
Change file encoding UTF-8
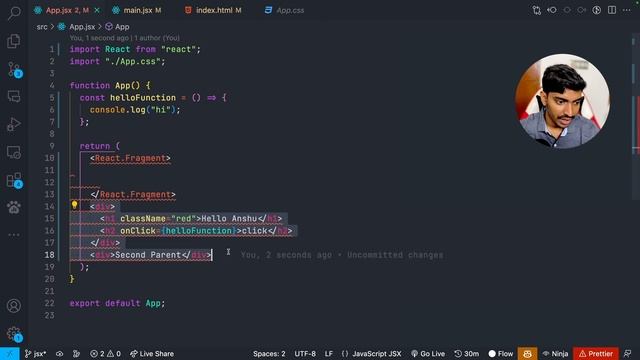click(305, 353)
